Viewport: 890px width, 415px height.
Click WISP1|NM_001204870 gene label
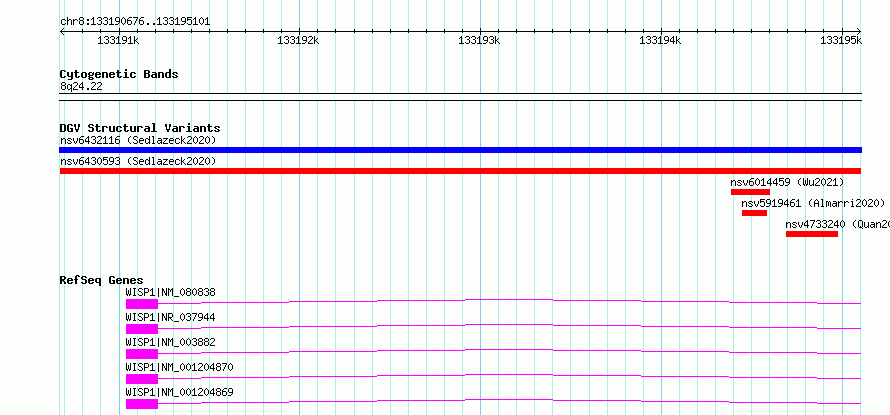[179, 367]
